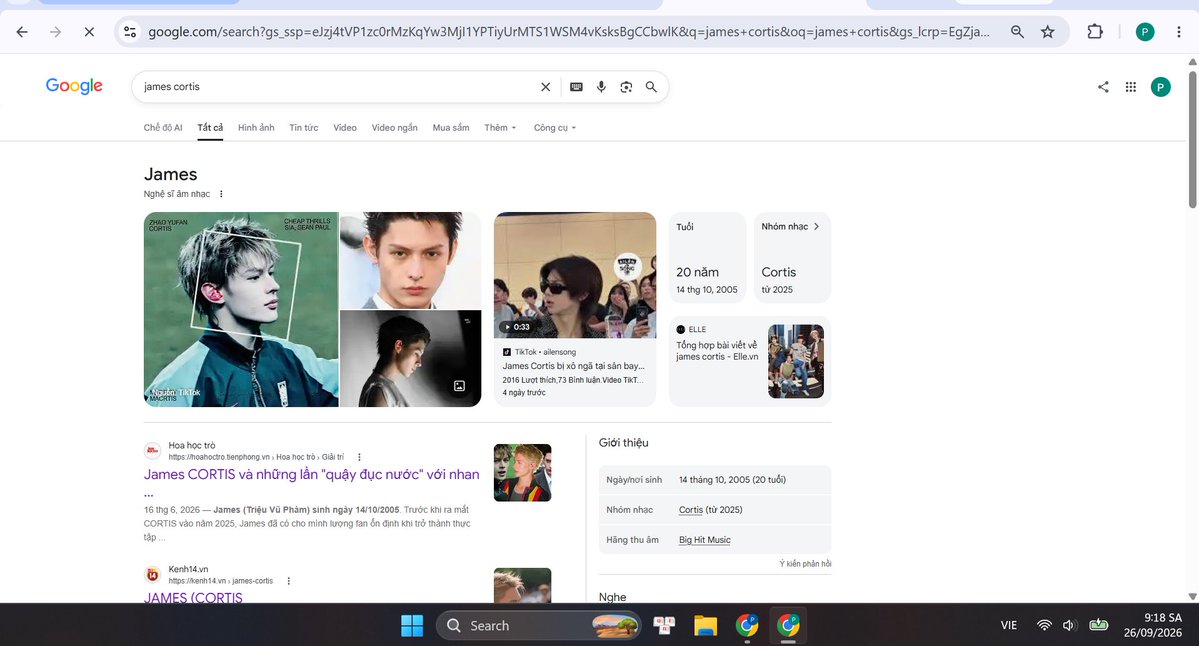Image resolution: width=1199 pixels, height=646 pixels.
Task: Click the Hoa học trò site name
Action: [191, 445]
